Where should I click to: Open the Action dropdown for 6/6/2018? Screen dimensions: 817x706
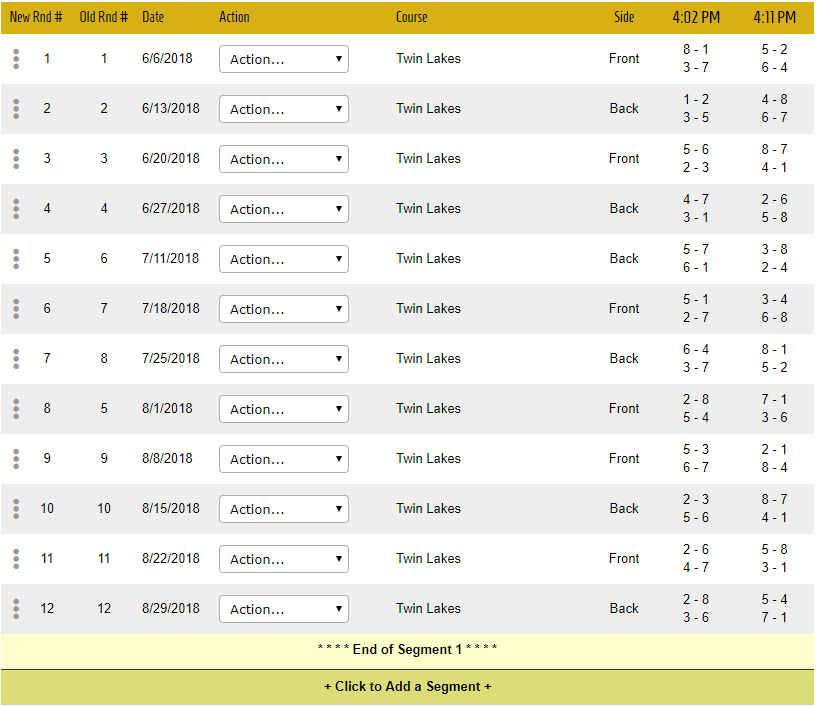point(283,59)
